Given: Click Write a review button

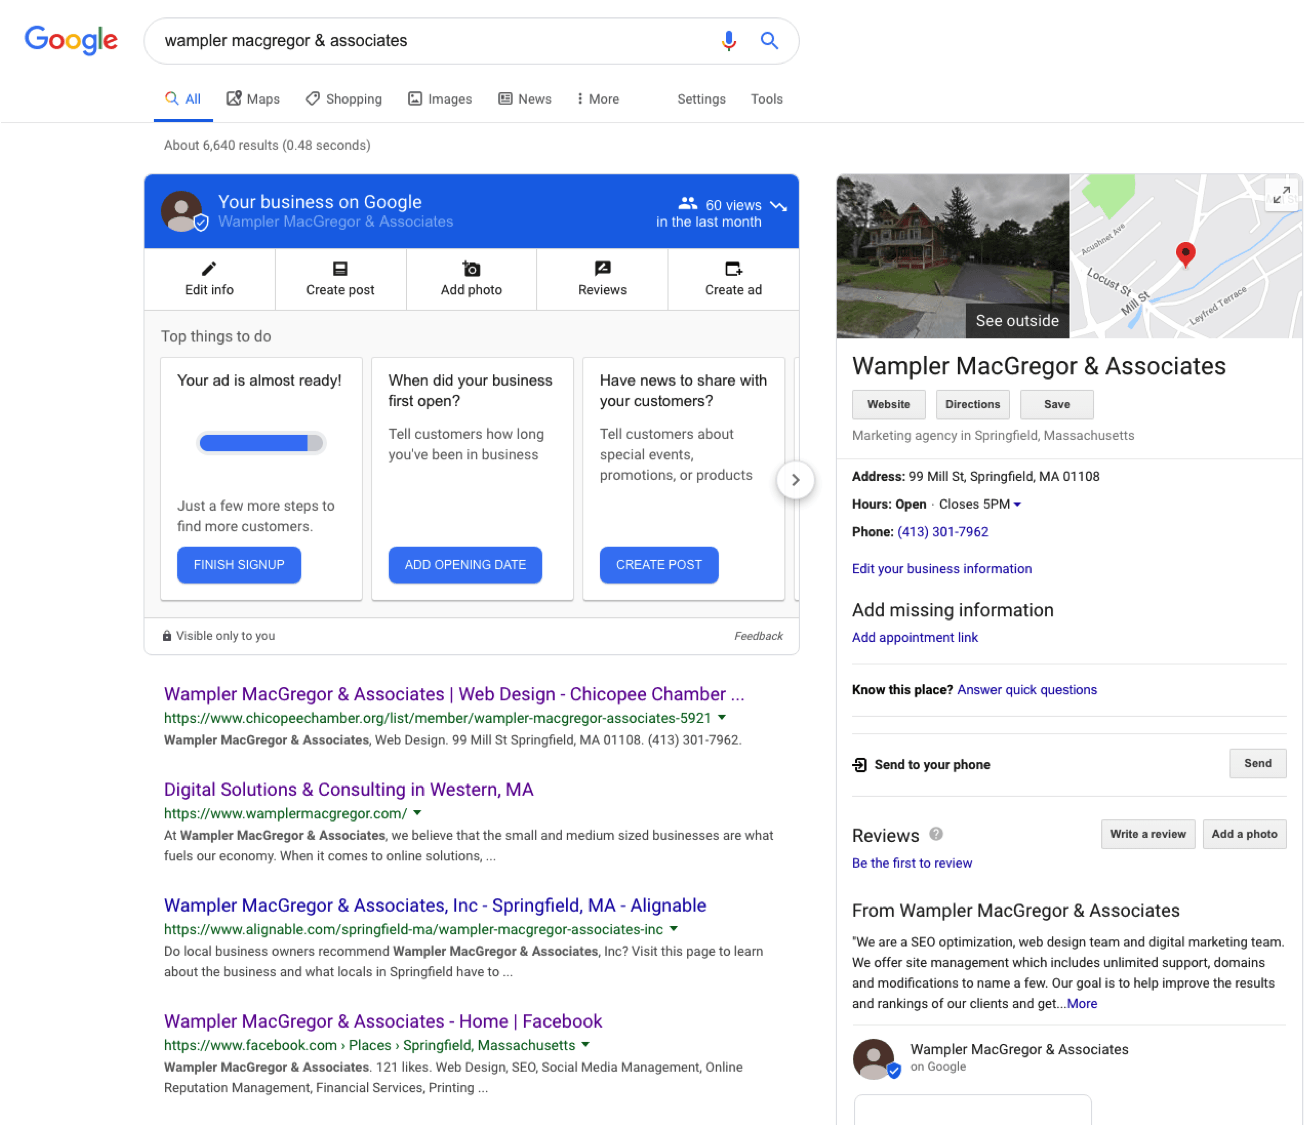Looking at the screenshot, I should pyautogui.click(x=1148, y=834).
